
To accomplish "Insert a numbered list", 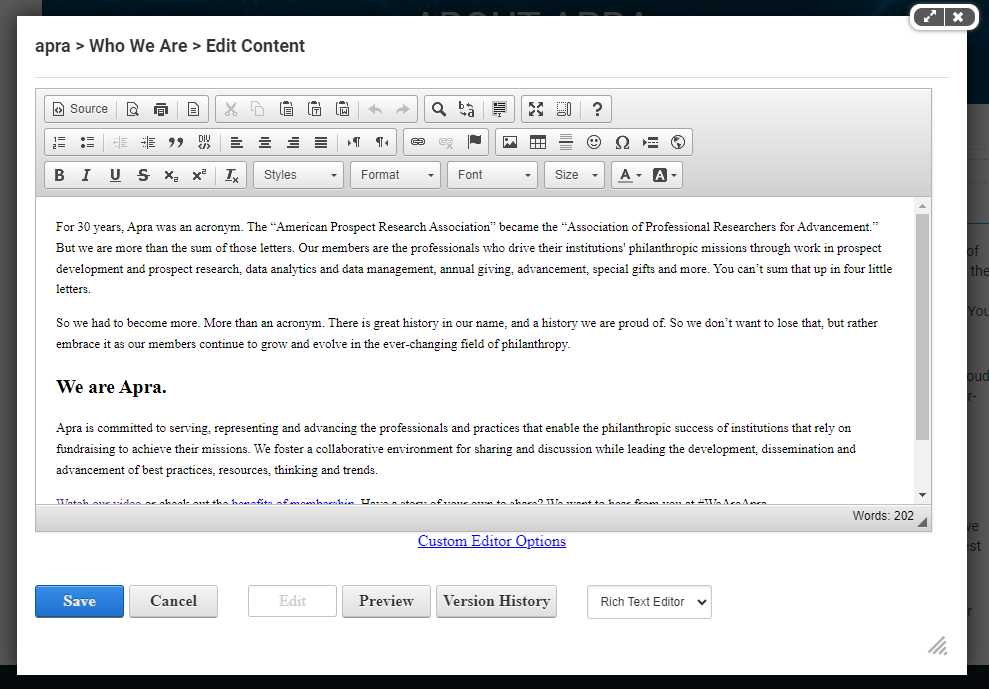I will [59, 143].
